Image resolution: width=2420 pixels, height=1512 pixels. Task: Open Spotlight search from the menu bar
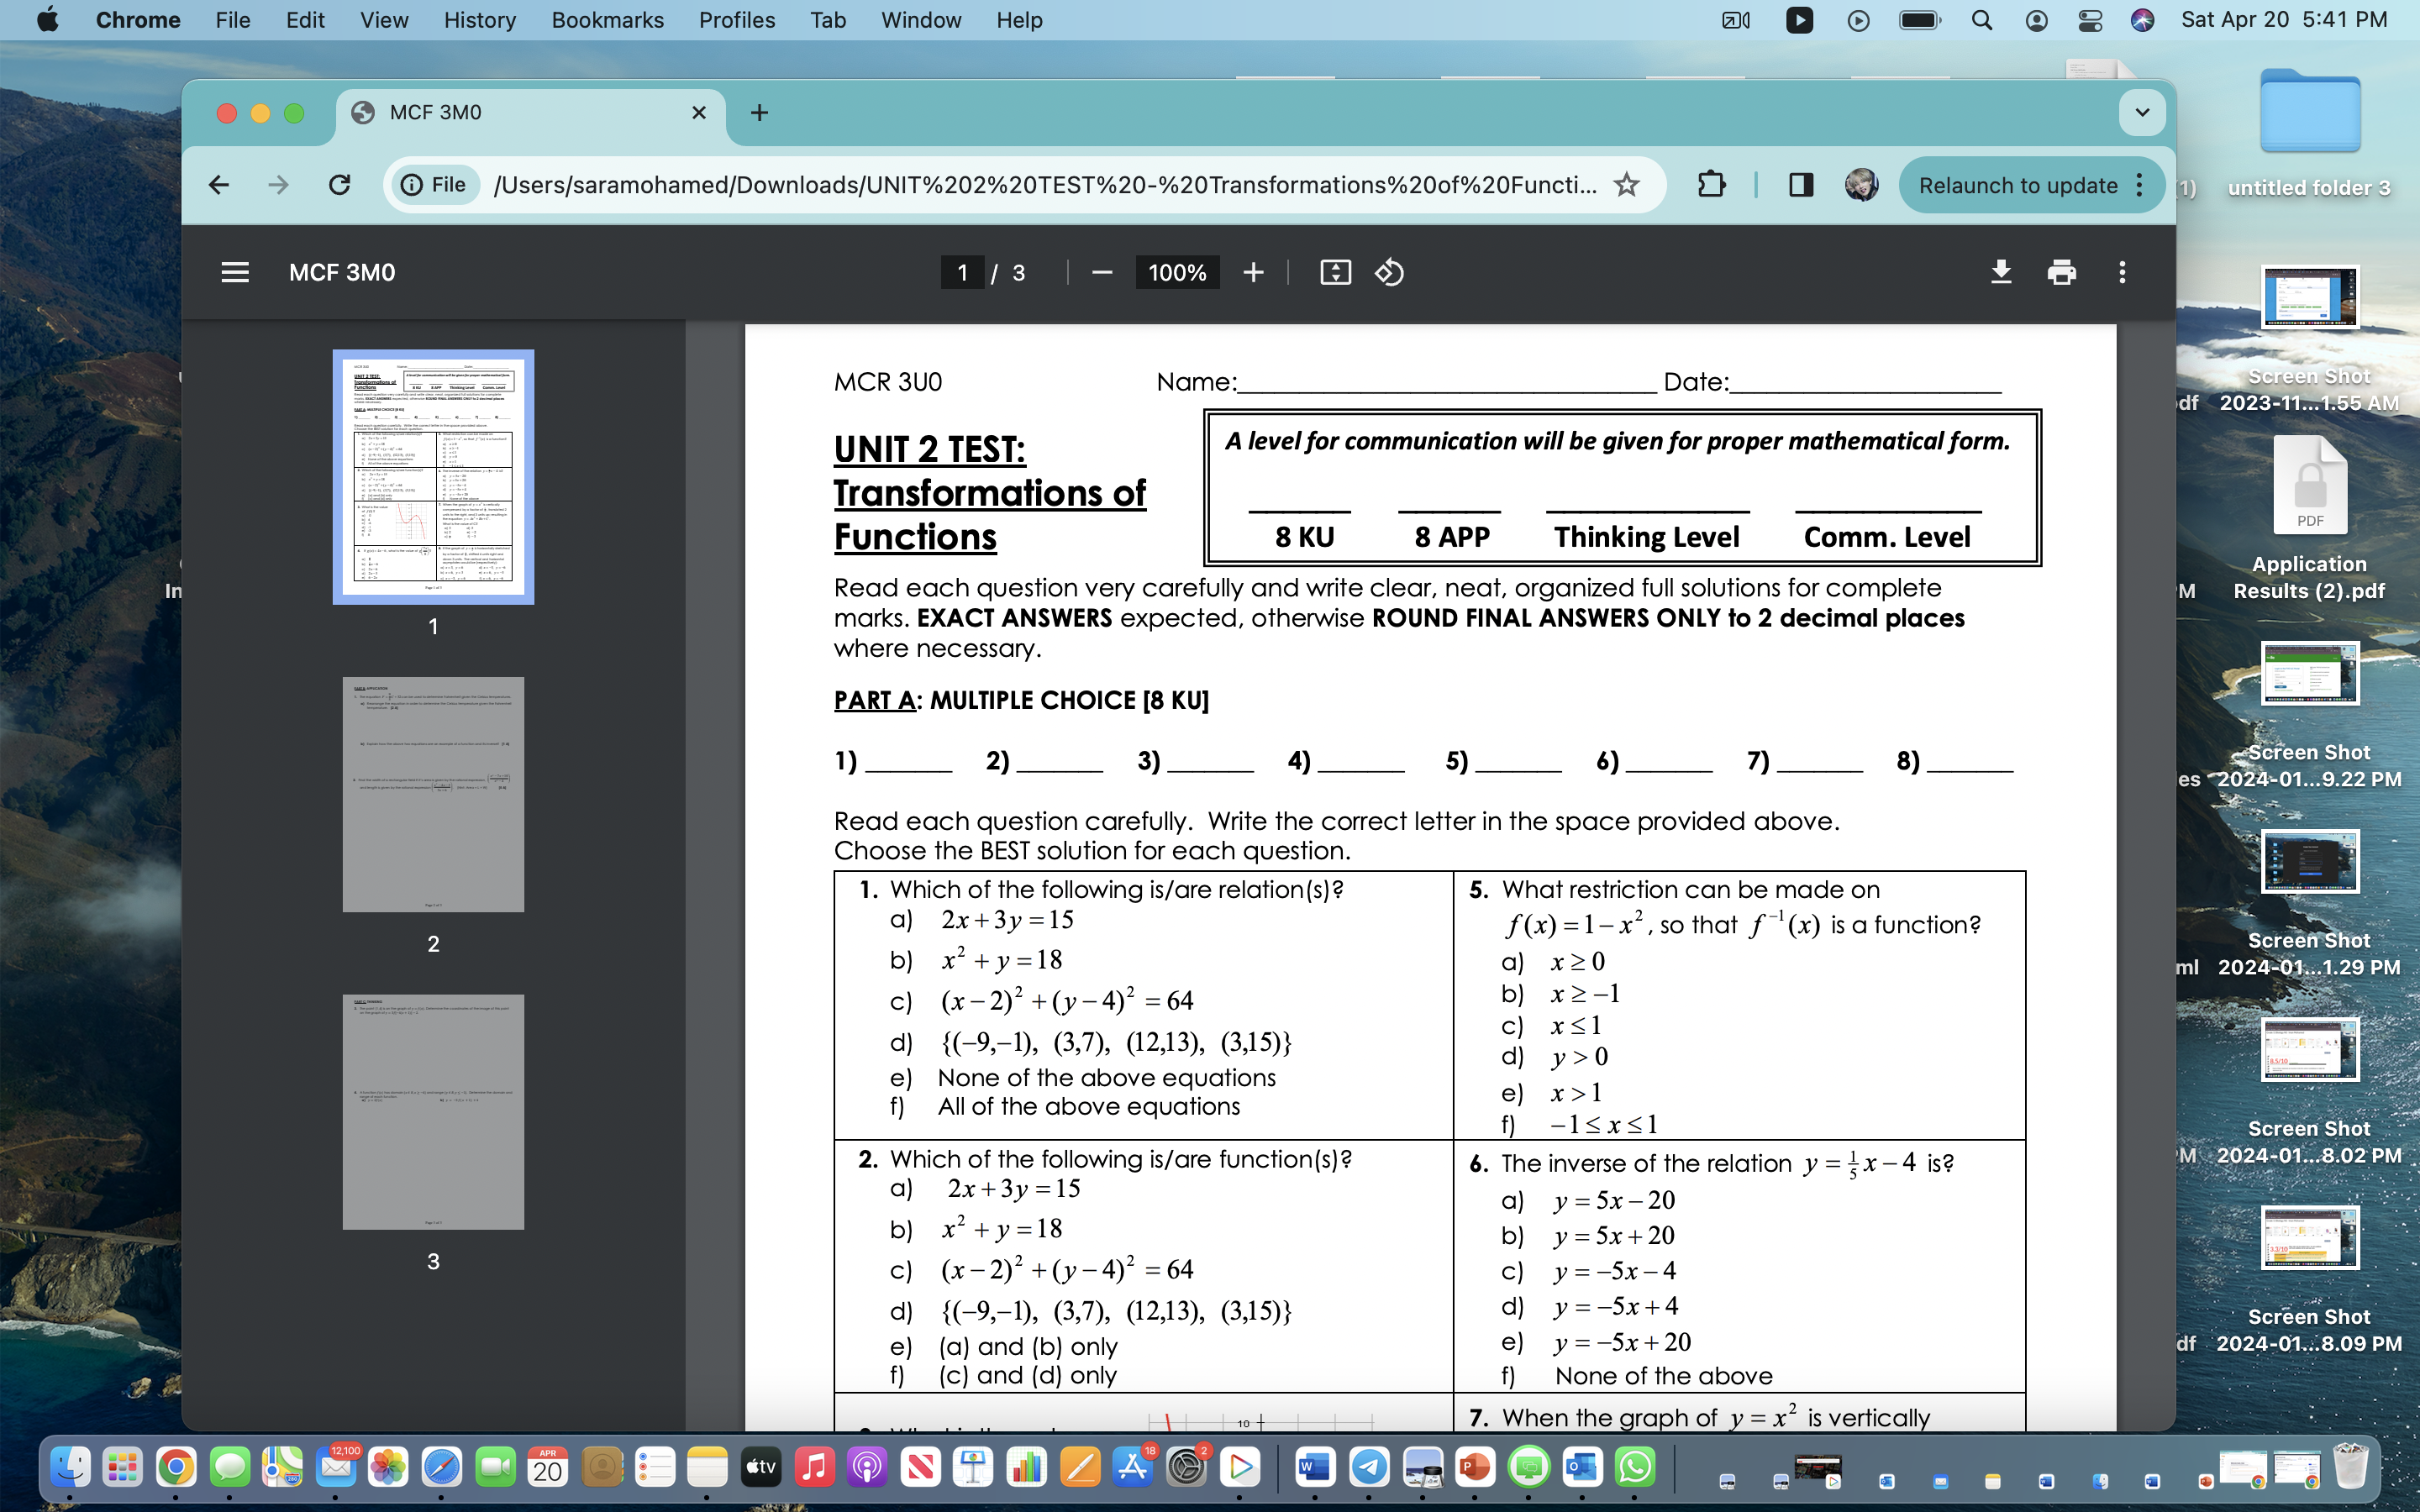[x=1982, y=19]
